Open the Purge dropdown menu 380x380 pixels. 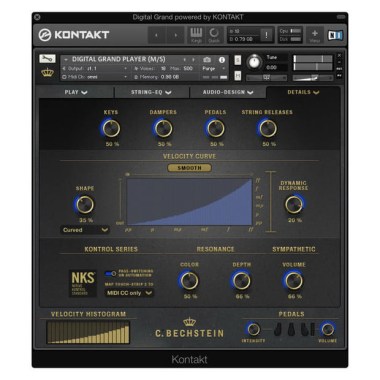pyautogui.click(x=214, y=68)
